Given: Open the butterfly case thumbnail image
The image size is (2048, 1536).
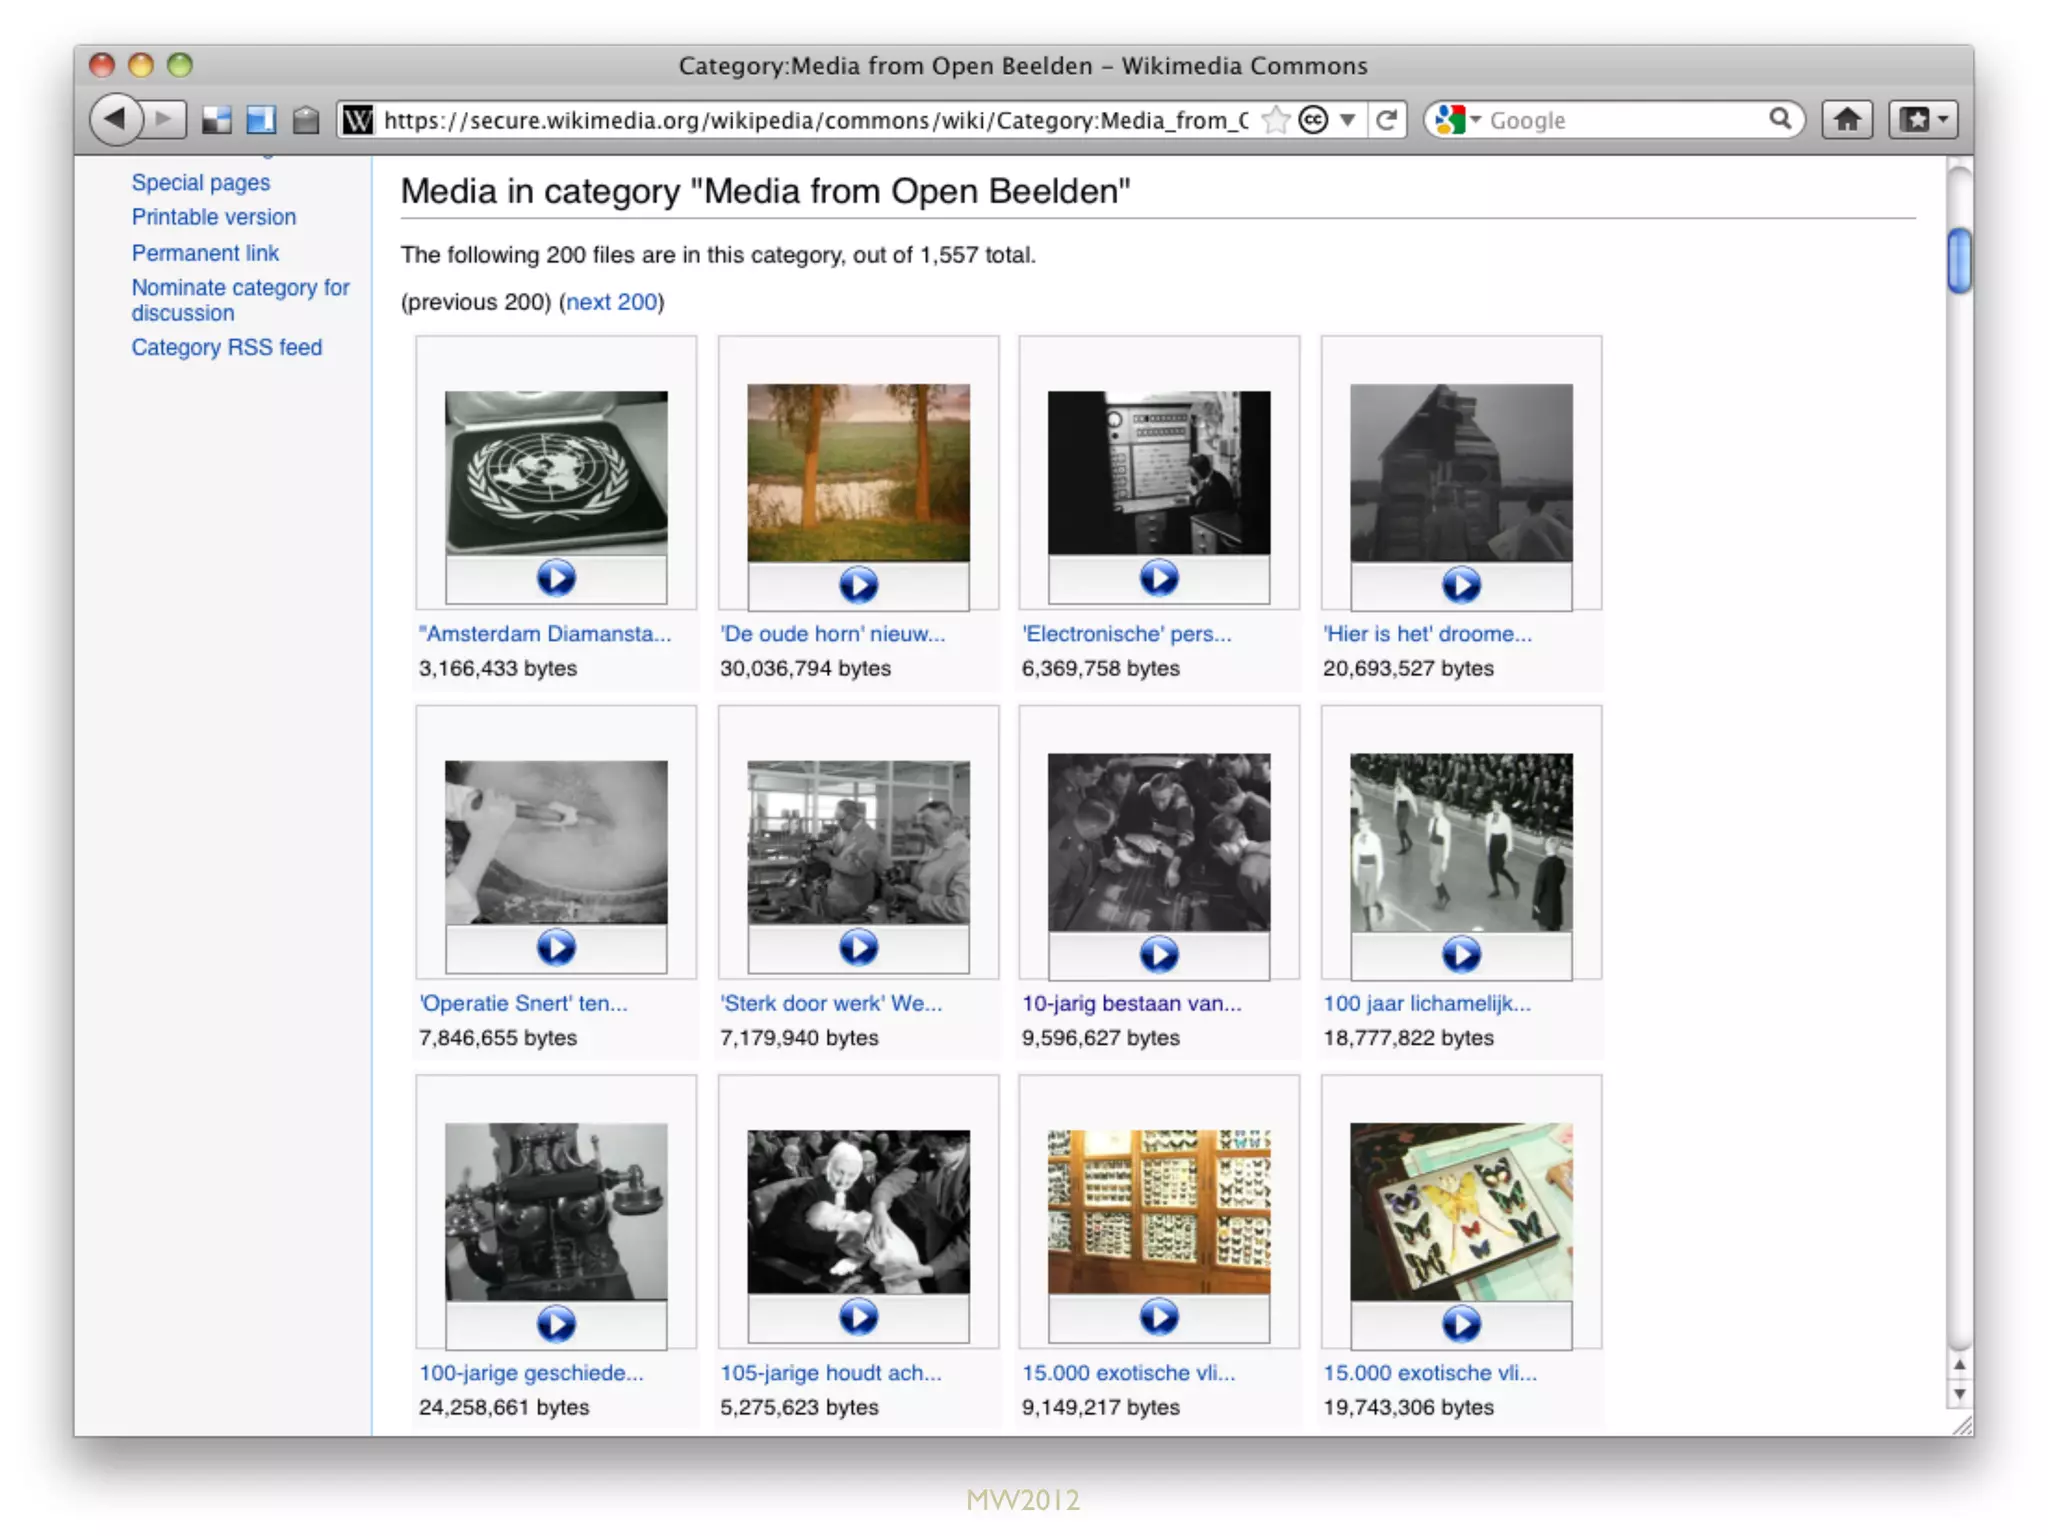Looking at the screenshot, I should 1460,1211.
